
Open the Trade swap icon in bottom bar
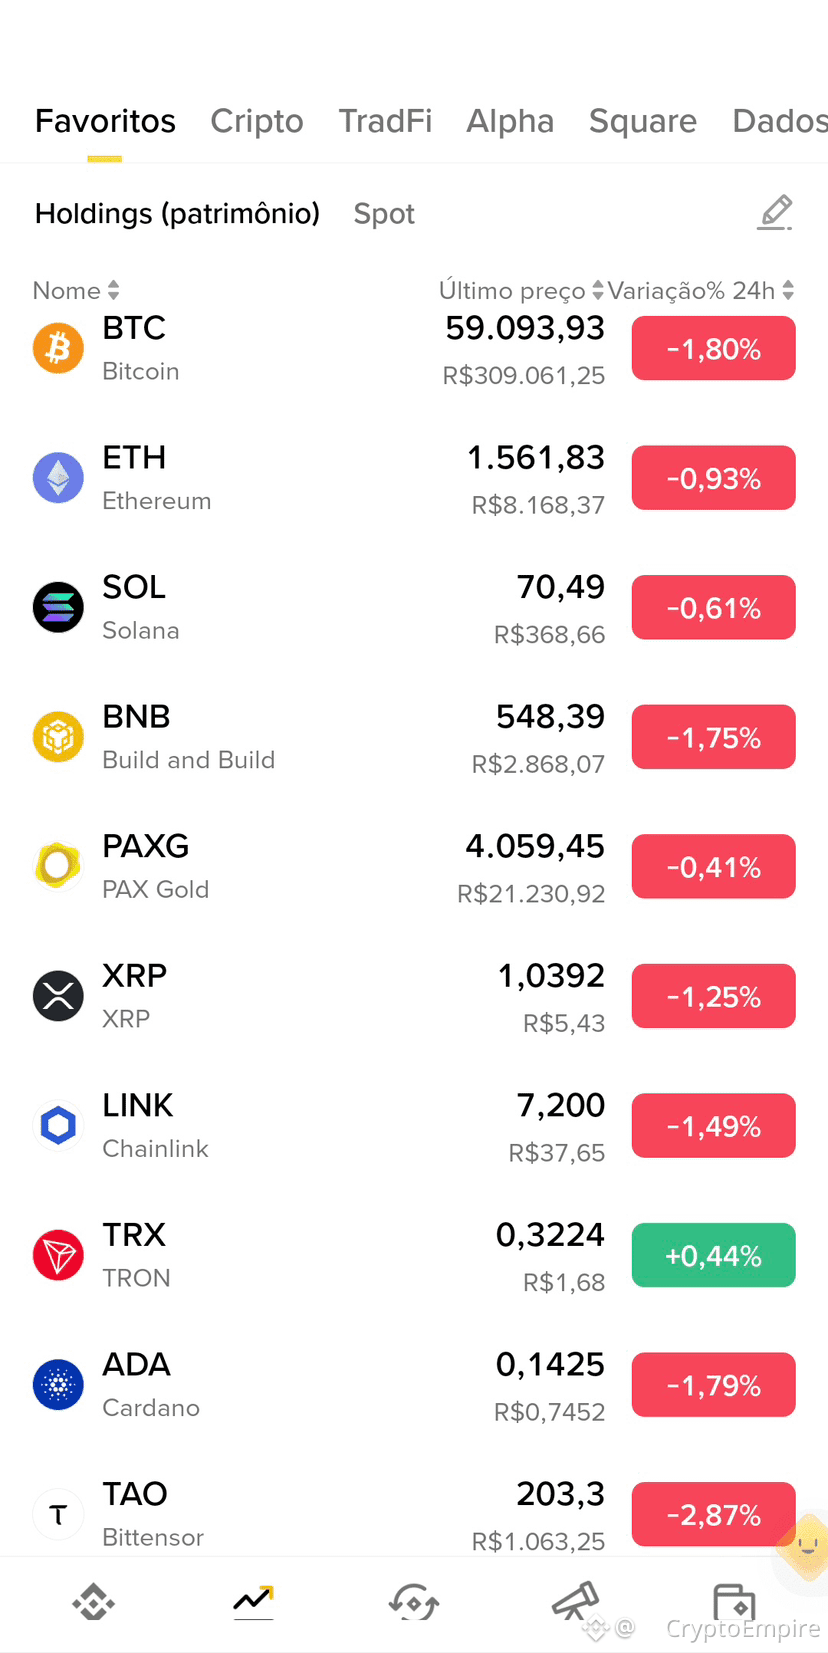coord(414,1602)
